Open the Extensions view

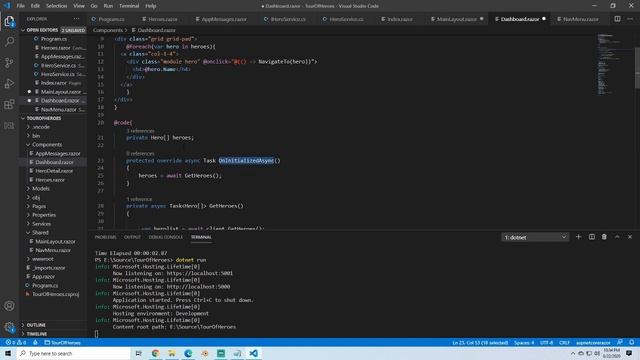[9, 104]
